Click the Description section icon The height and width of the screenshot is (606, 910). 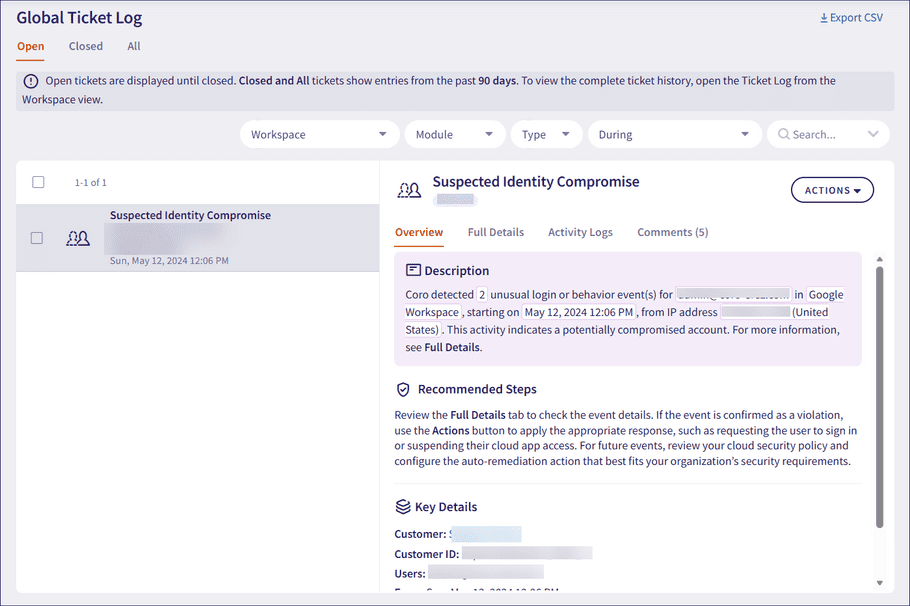[413, 270]
